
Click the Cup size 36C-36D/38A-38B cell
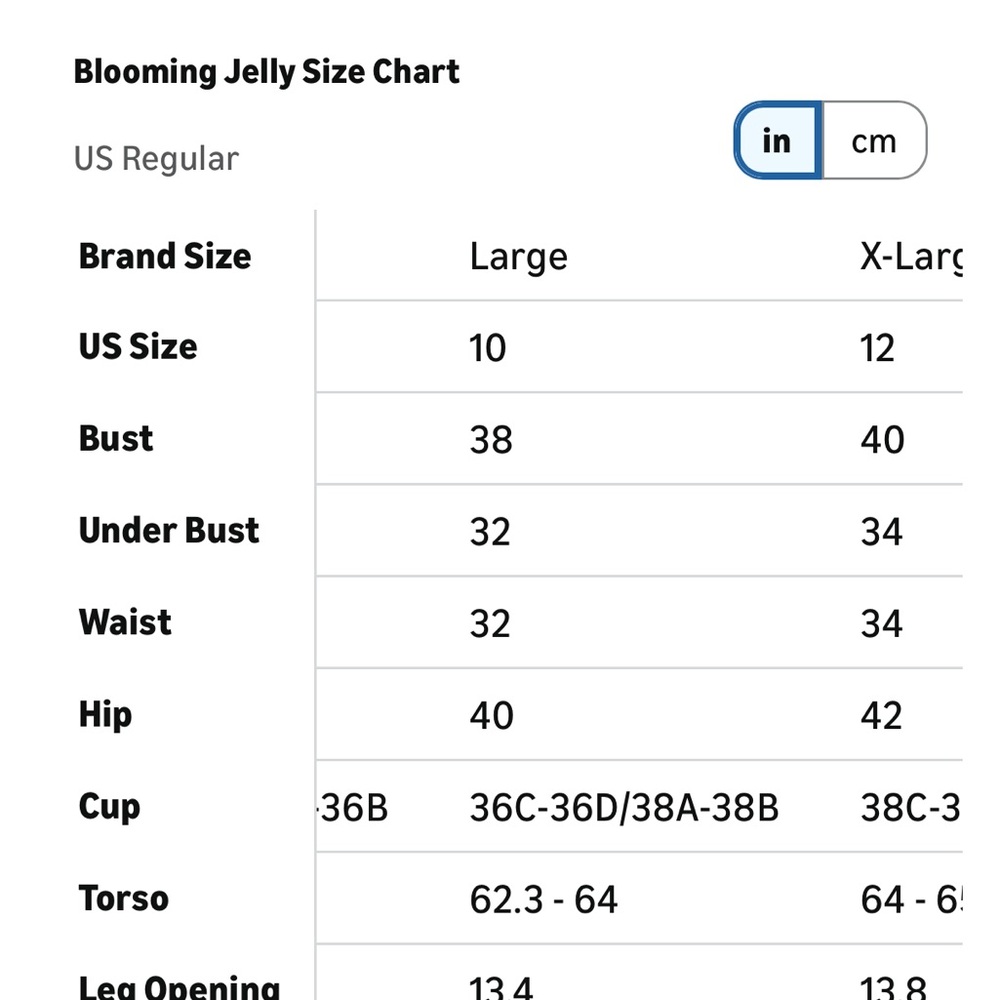[x=624, y=808]
